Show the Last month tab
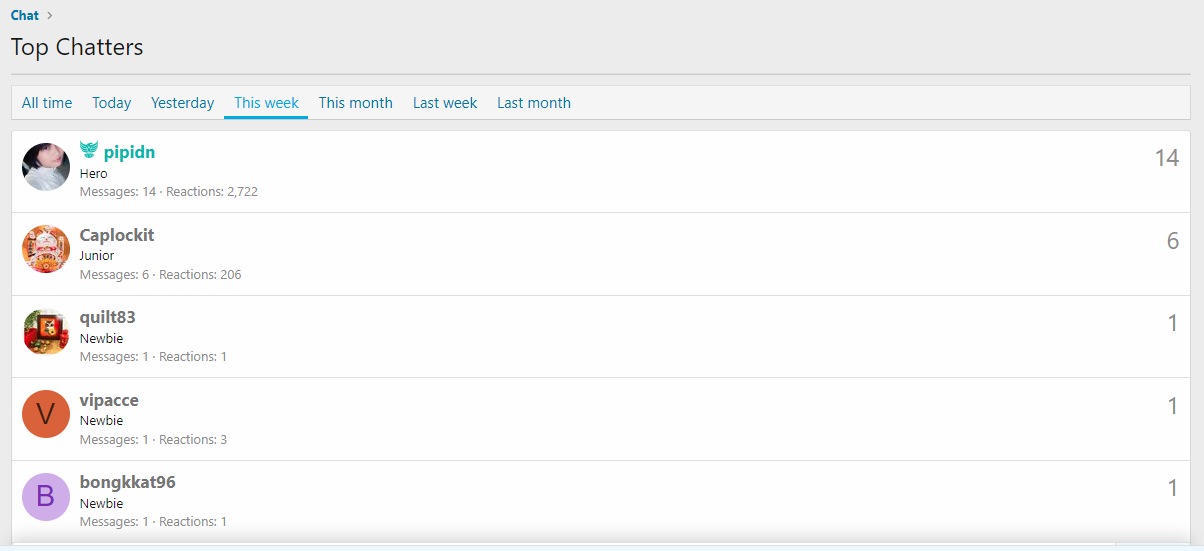 pos(534,103)
